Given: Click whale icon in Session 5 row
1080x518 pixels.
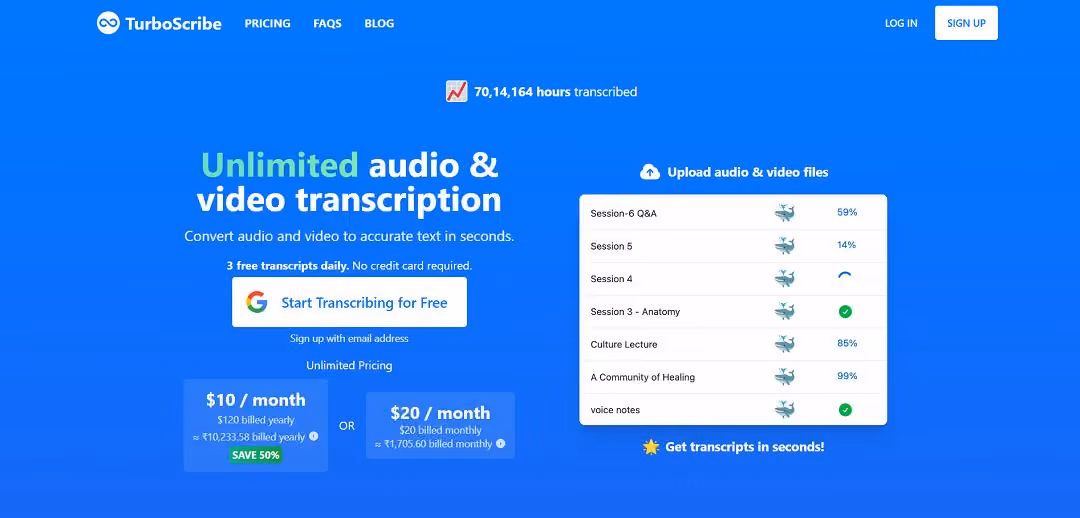Looking at the screenshot, I should [x=784, y=246].
